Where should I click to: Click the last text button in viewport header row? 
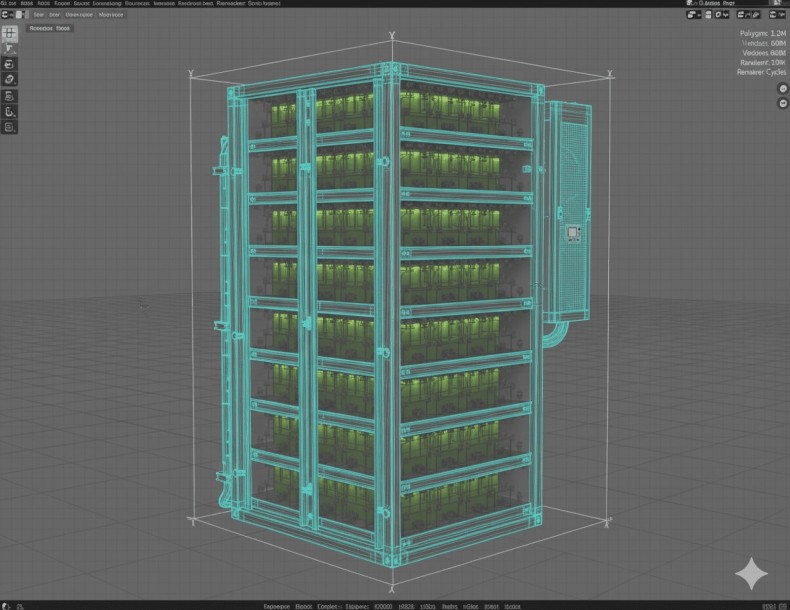[x=110, y=15]
